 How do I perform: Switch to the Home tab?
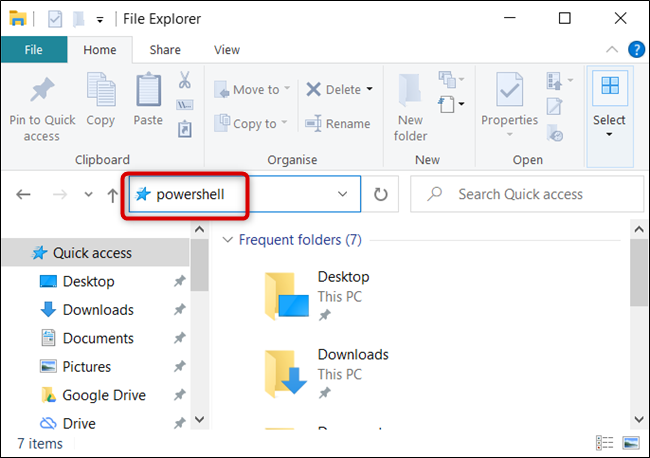click(100, 50)
